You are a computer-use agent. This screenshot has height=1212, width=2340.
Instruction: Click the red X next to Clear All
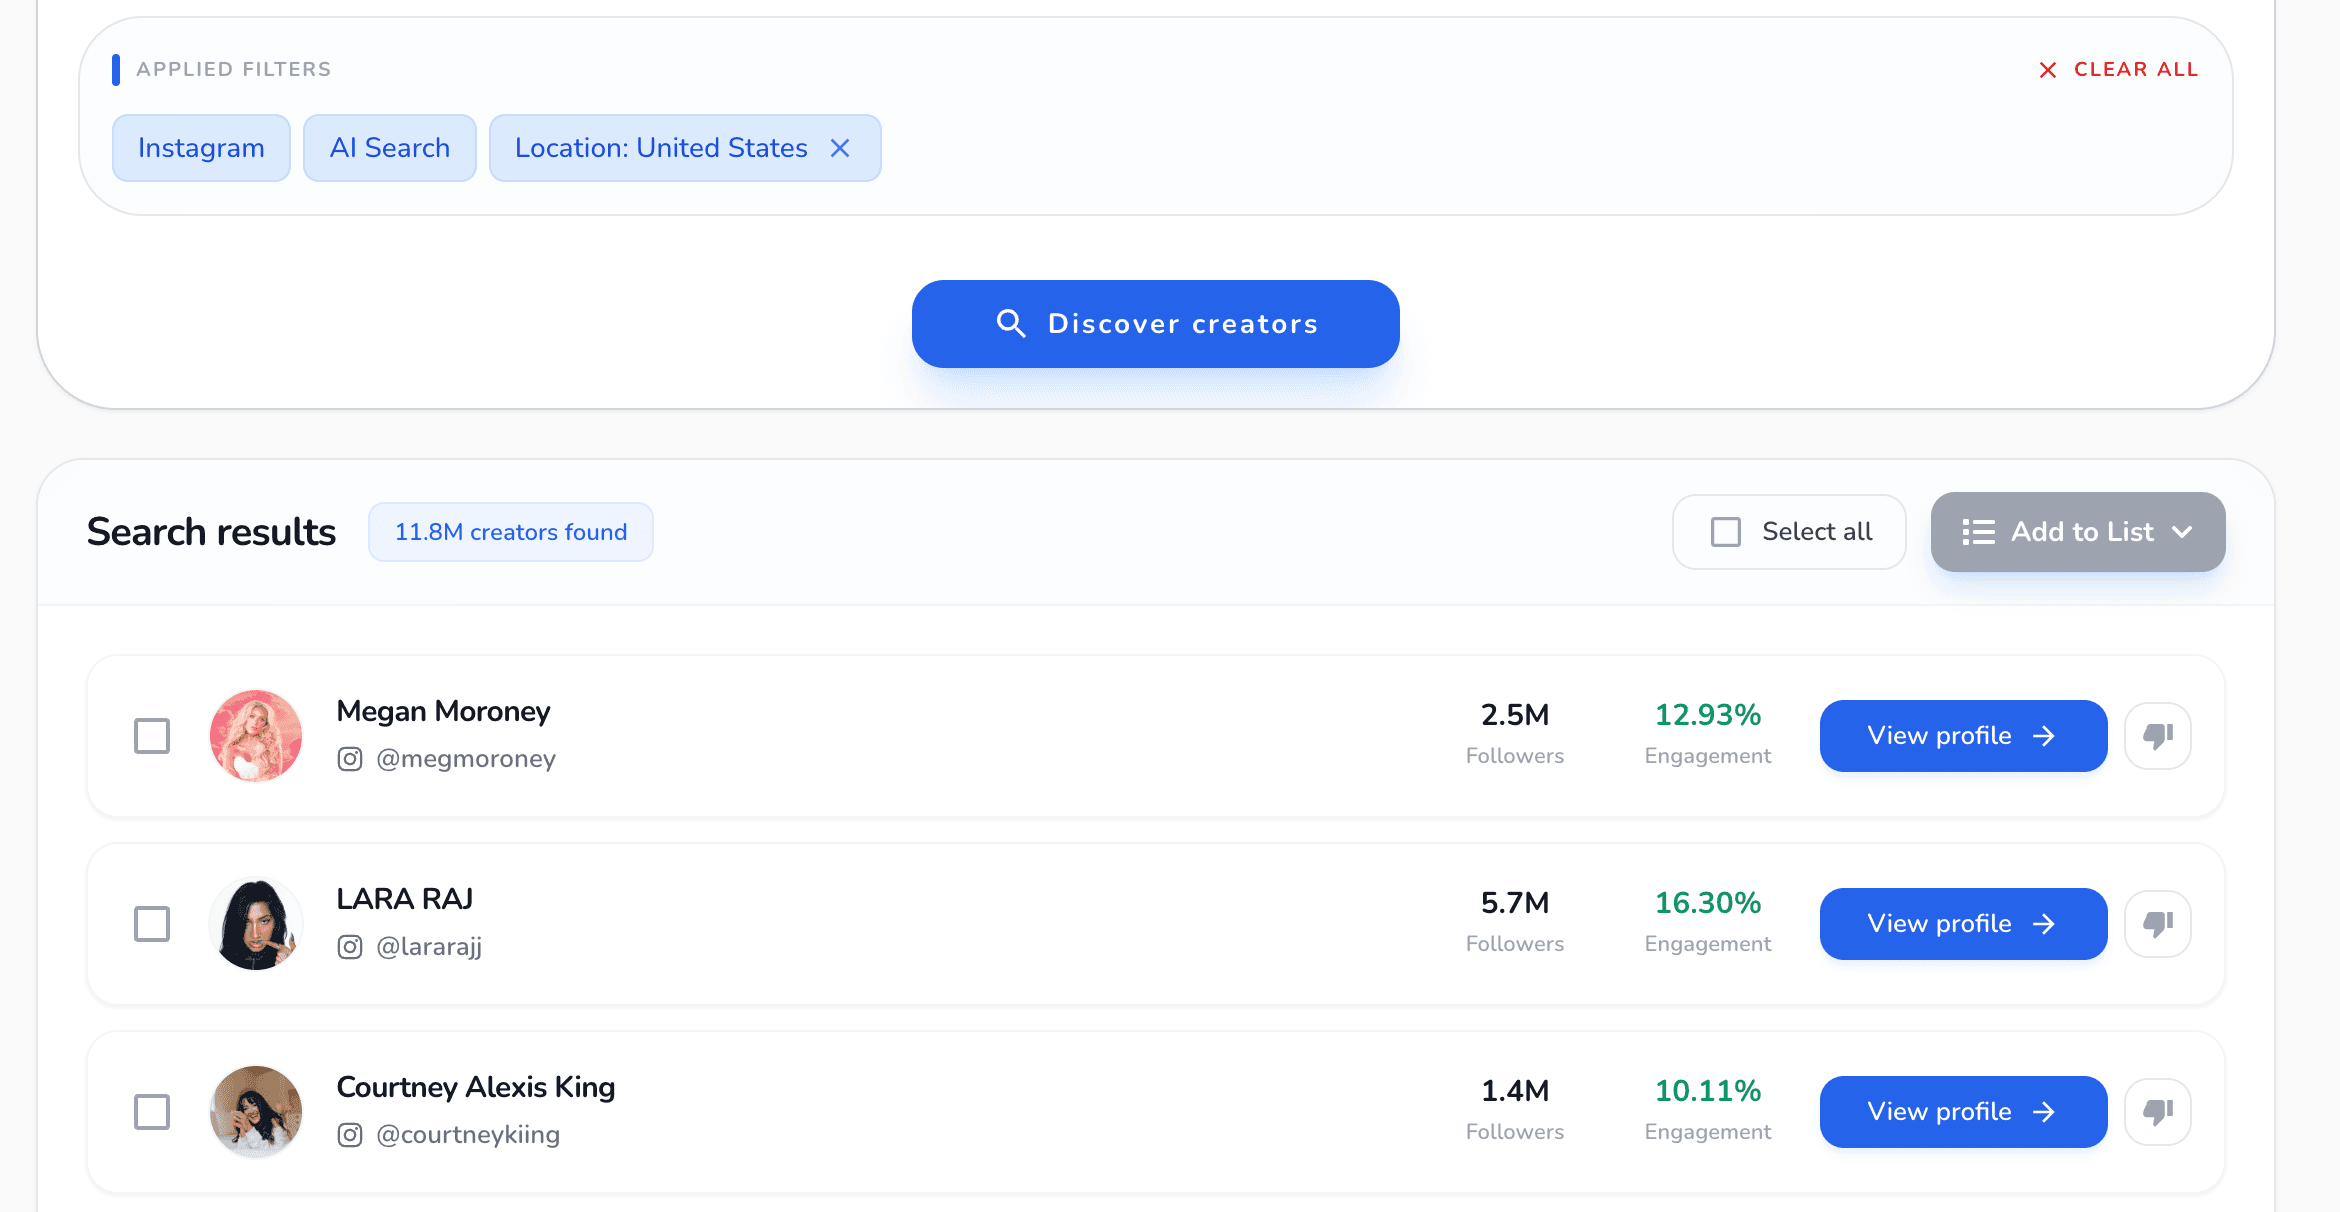(2048, 70)
